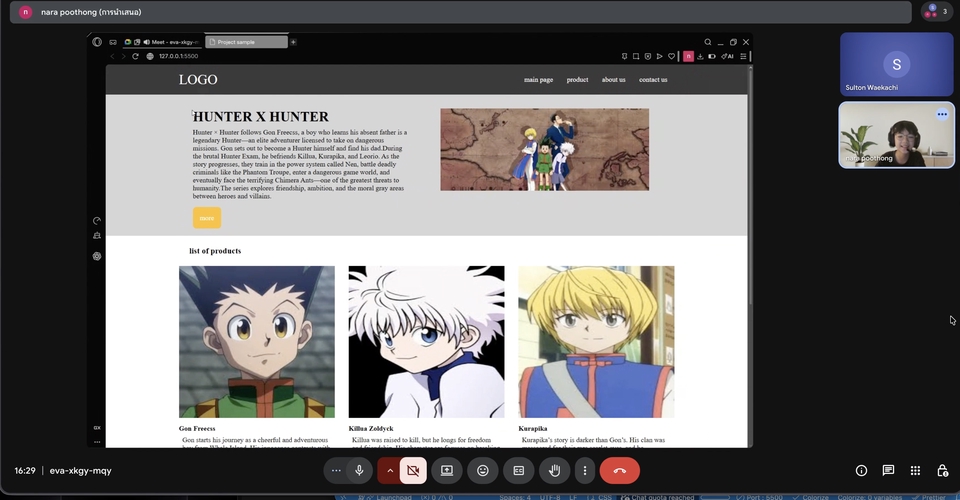
Task: Open the easy setup menu icon
Action: (743, 56)
